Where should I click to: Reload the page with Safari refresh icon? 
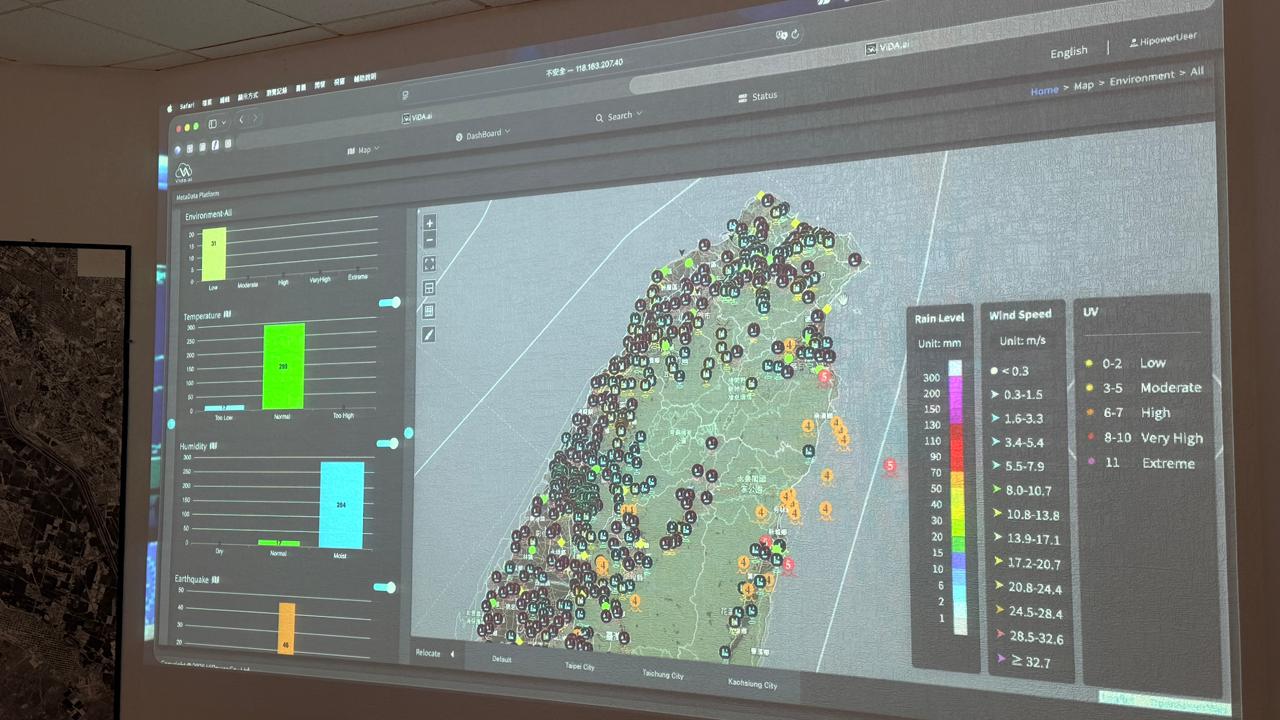coord(795,34)
